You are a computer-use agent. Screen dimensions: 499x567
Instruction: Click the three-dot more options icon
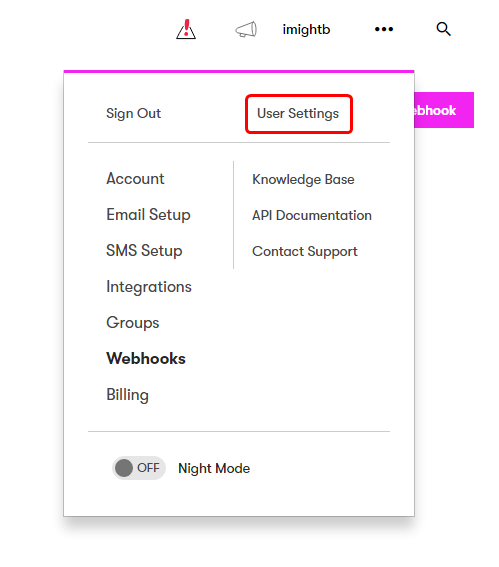[384, 29]
